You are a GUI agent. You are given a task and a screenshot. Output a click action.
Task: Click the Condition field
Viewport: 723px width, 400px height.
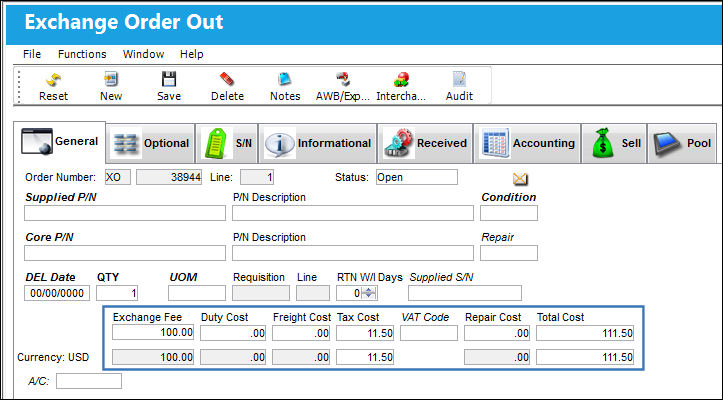click(x=509, y=213)
